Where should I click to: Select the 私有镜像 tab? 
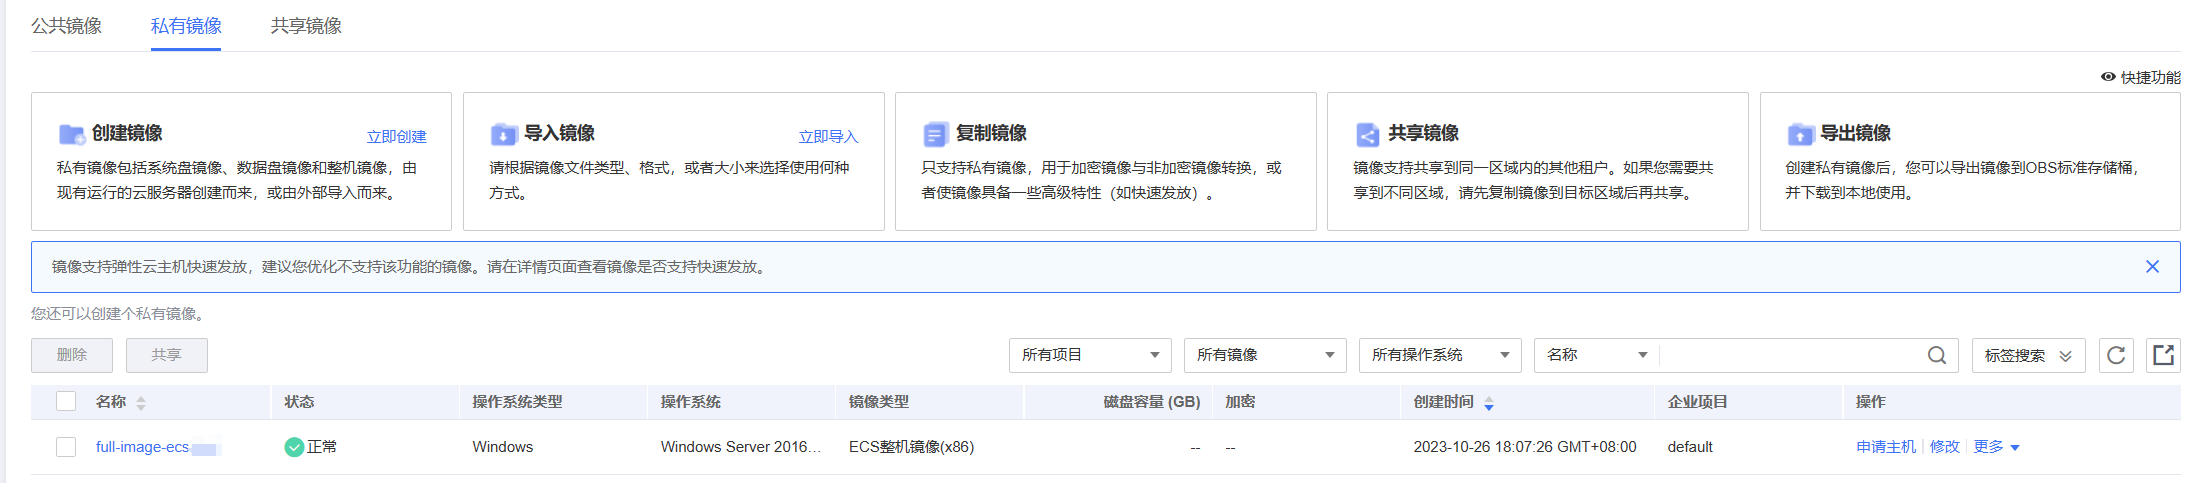(x=186, y=26)
